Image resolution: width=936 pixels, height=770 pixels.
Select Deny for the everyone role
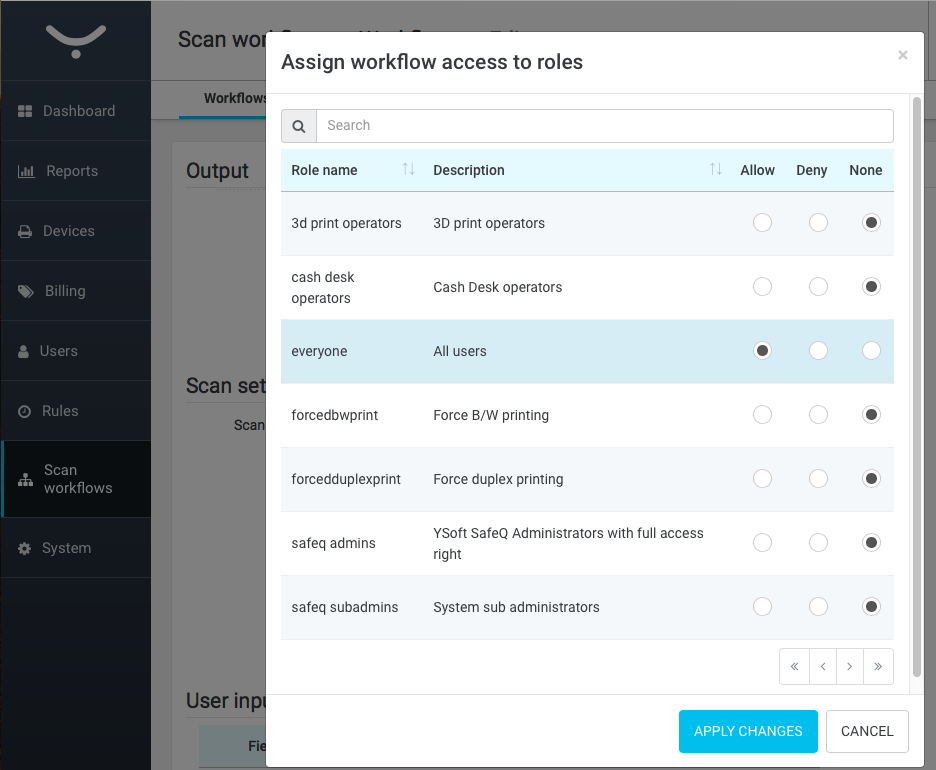click(x=818, y=351)
